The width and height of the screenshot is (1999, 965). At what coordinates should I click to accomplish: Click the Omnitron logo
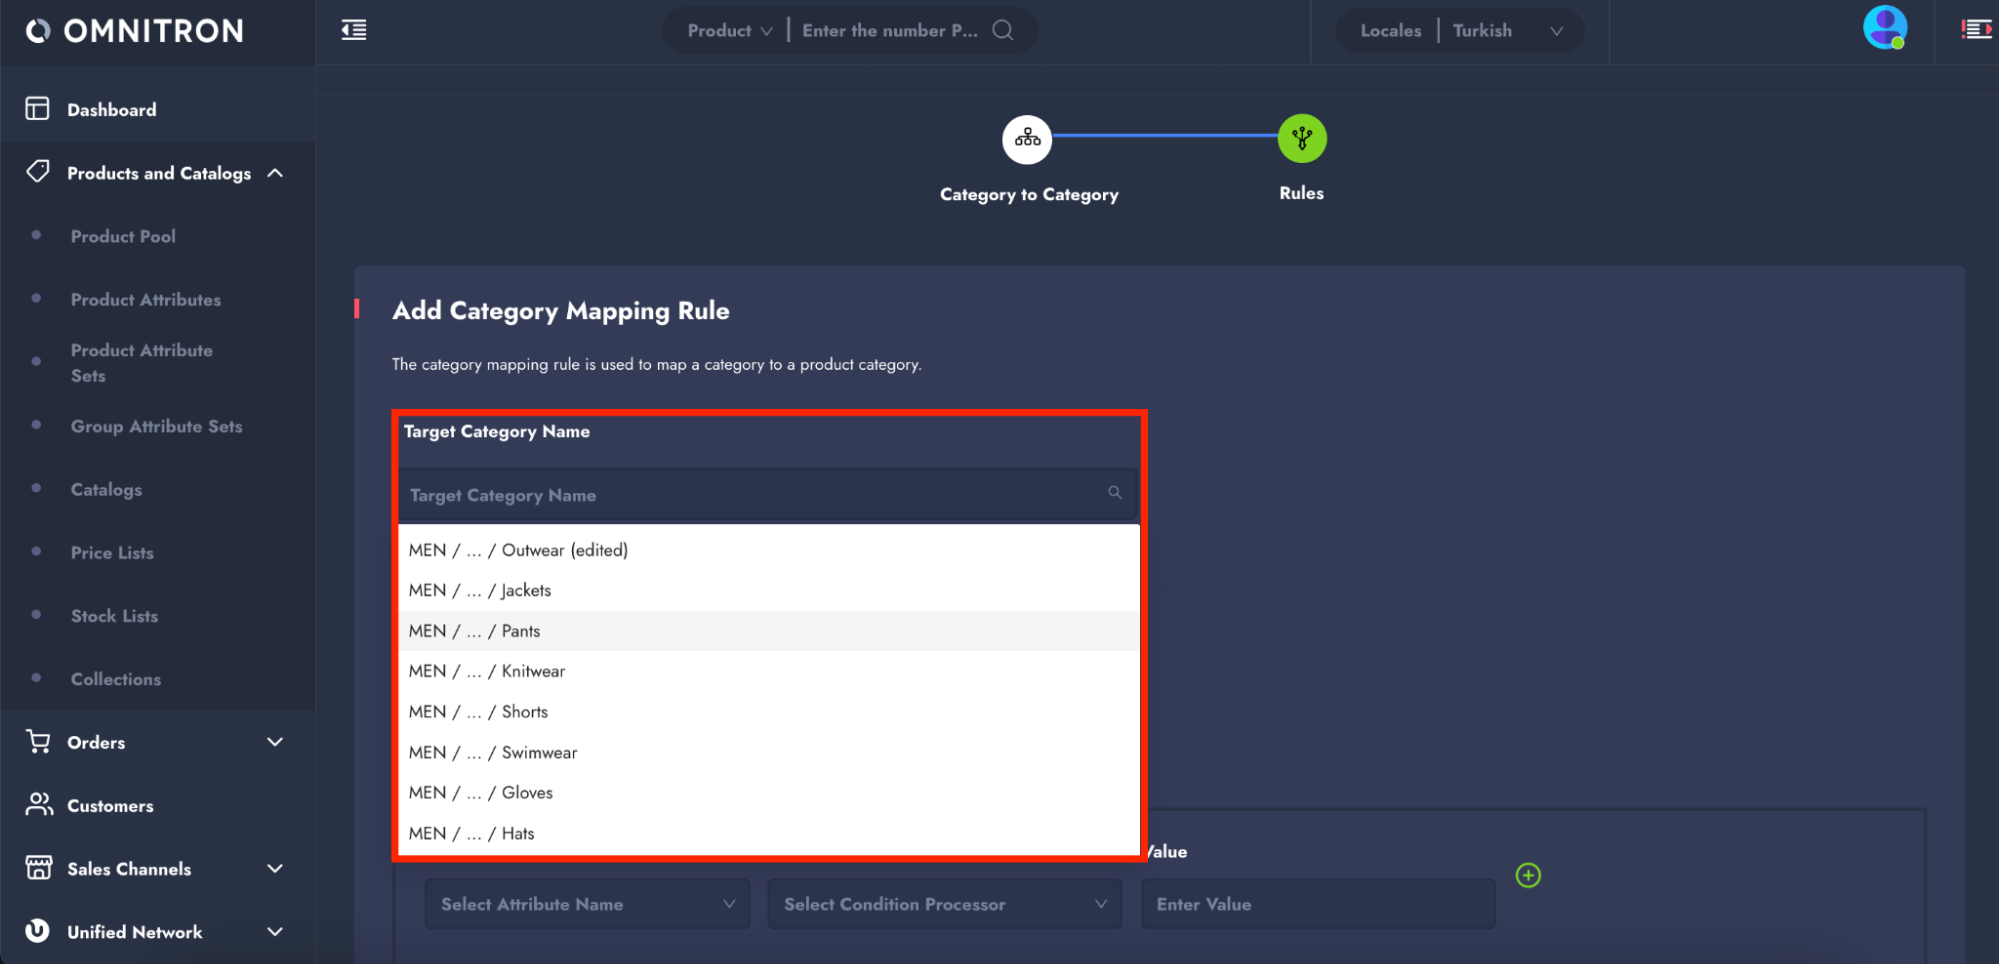pos(135,31)
